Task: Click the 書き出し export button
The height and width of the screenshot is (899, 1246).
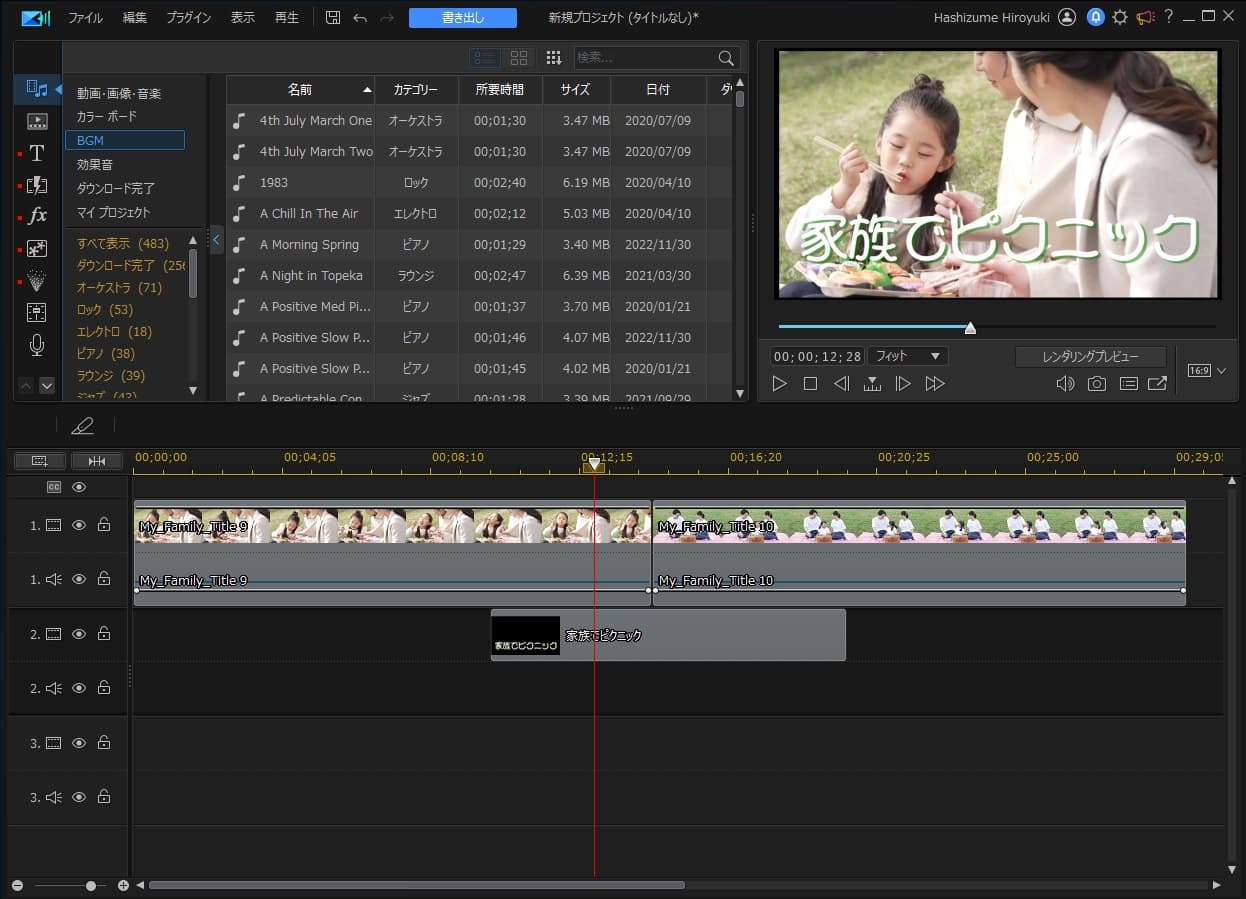Action: [x=462, y=18]
